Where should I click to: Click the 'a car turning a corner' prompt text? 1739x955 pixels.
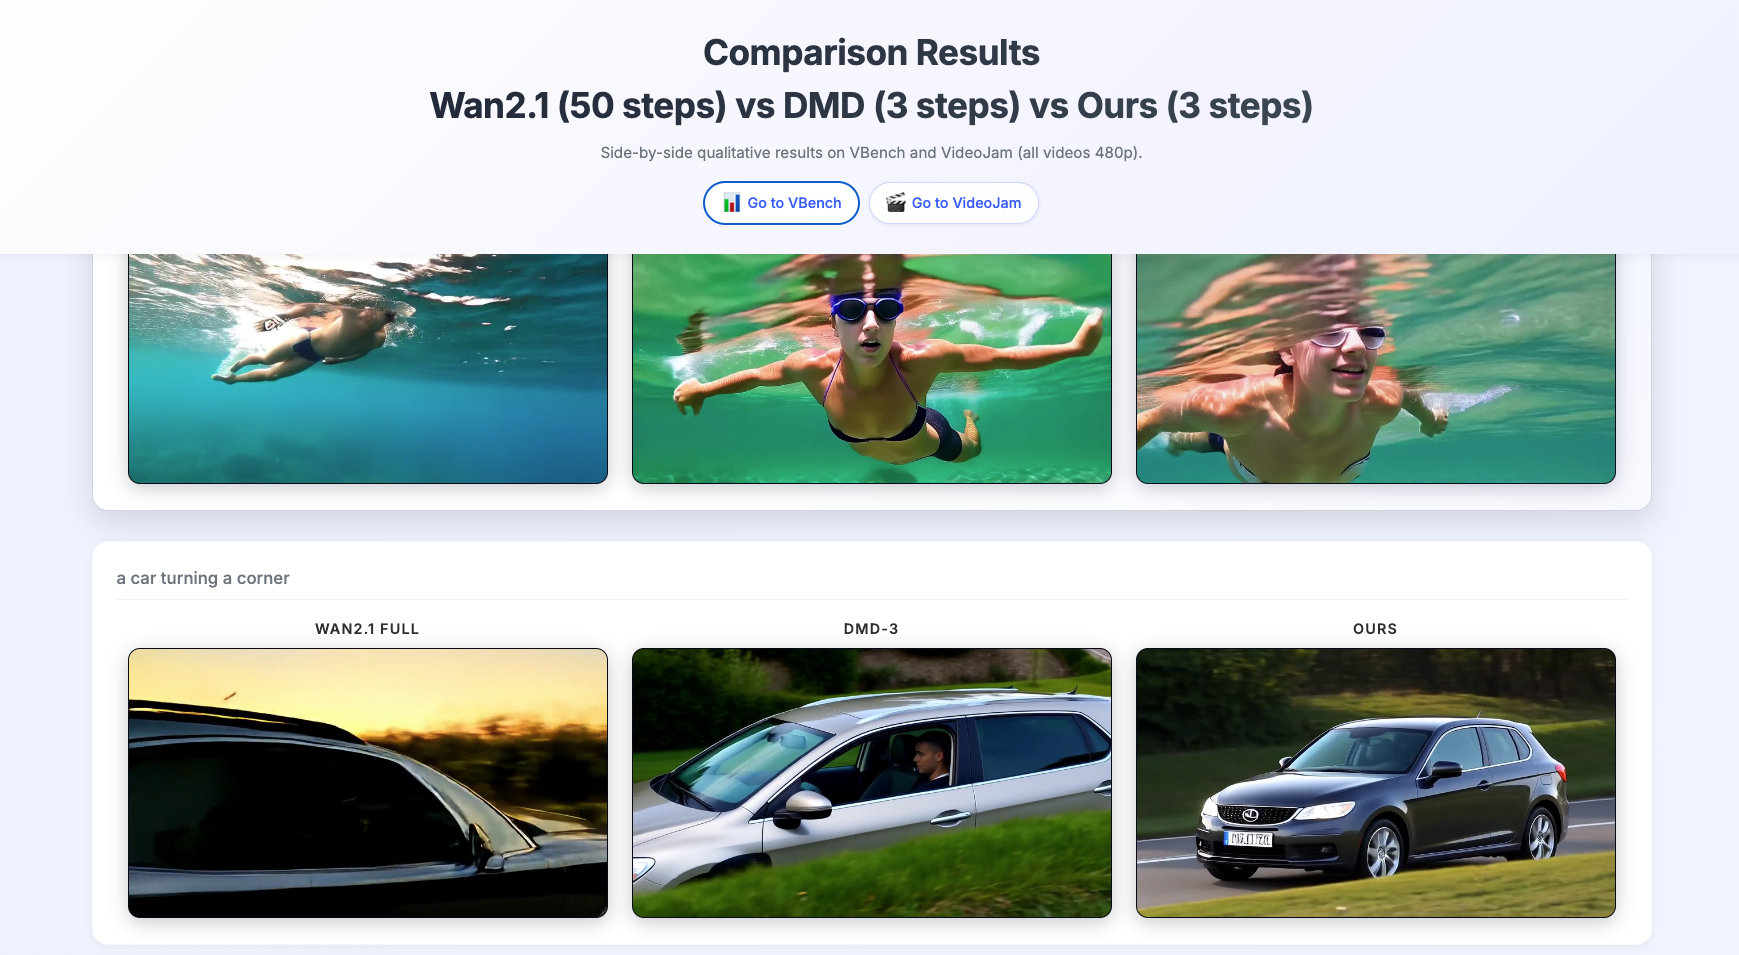203,578
